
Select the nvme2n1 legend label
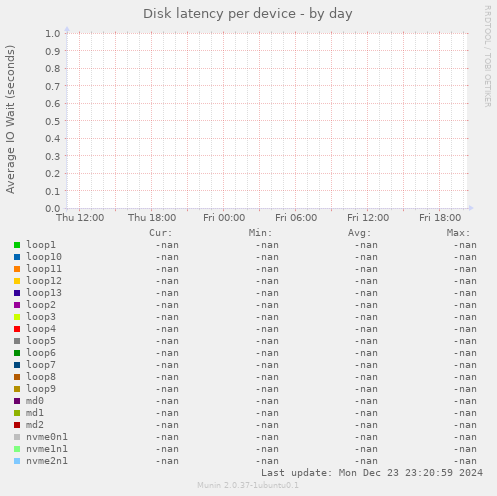(x=47, y=461)
